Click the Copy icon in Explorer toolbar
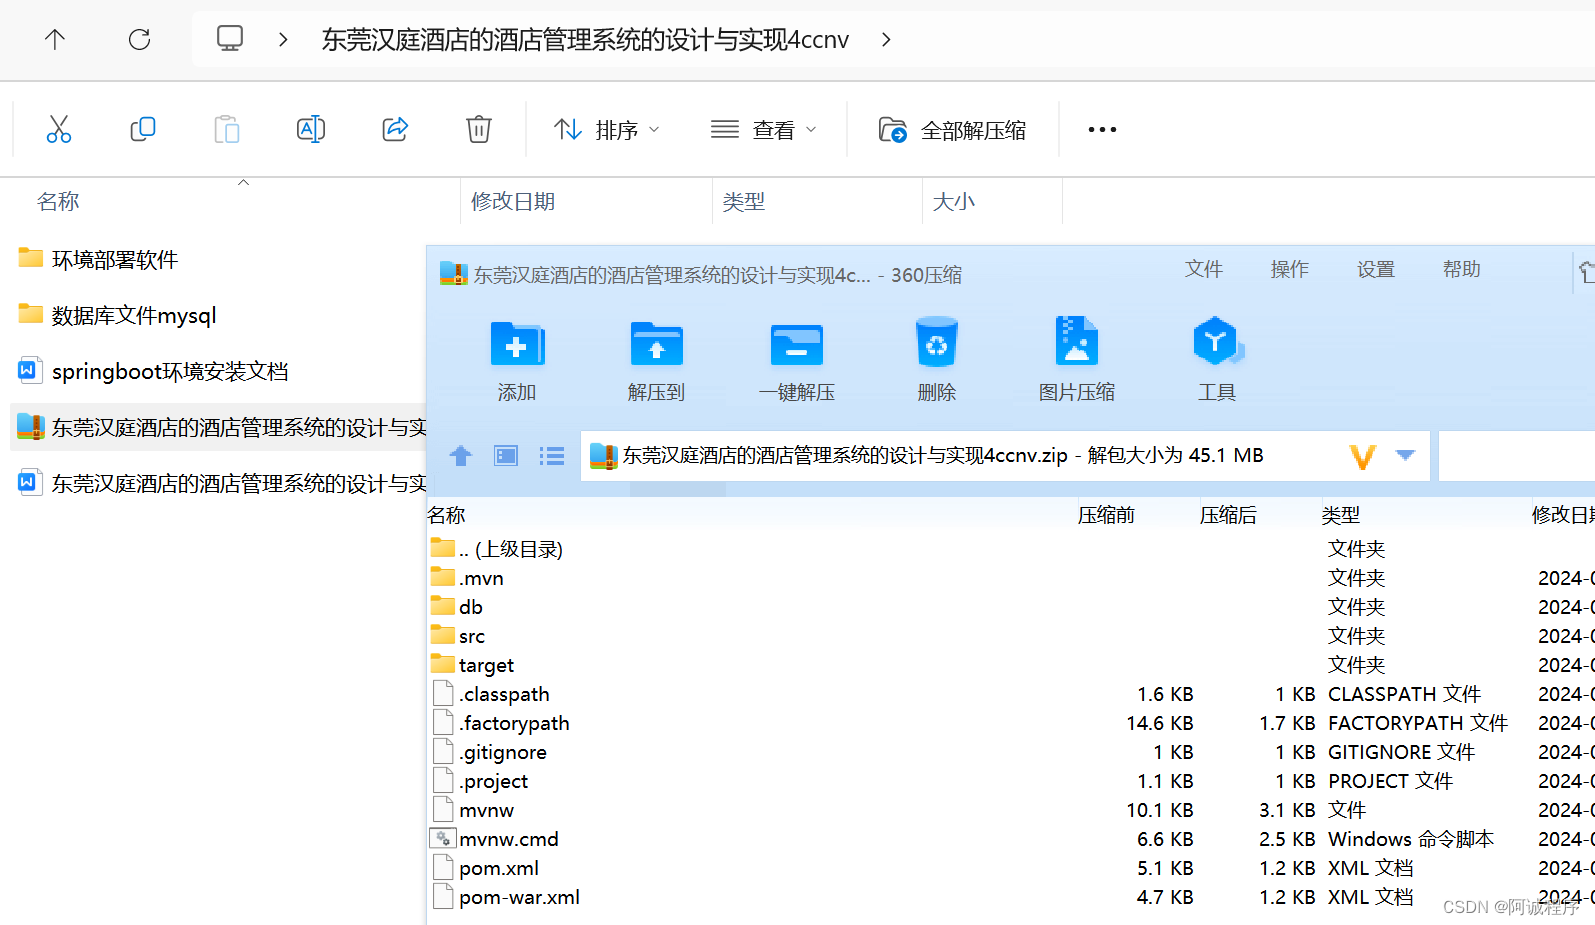This screenshot has width=1595, height=925. pos(143,129)
